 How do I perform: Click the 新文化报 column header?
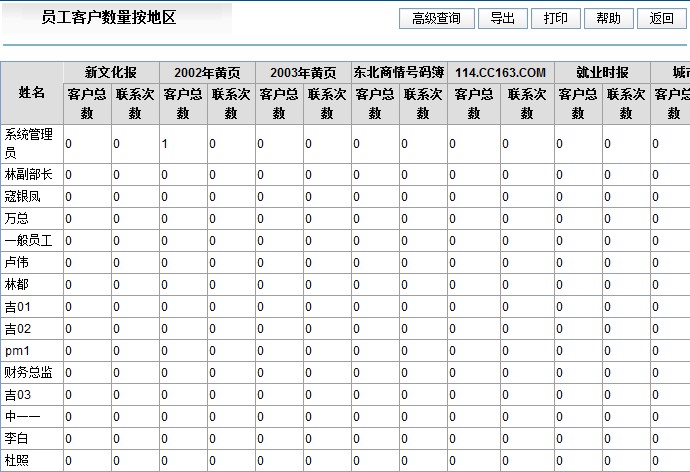pos(110,73)
